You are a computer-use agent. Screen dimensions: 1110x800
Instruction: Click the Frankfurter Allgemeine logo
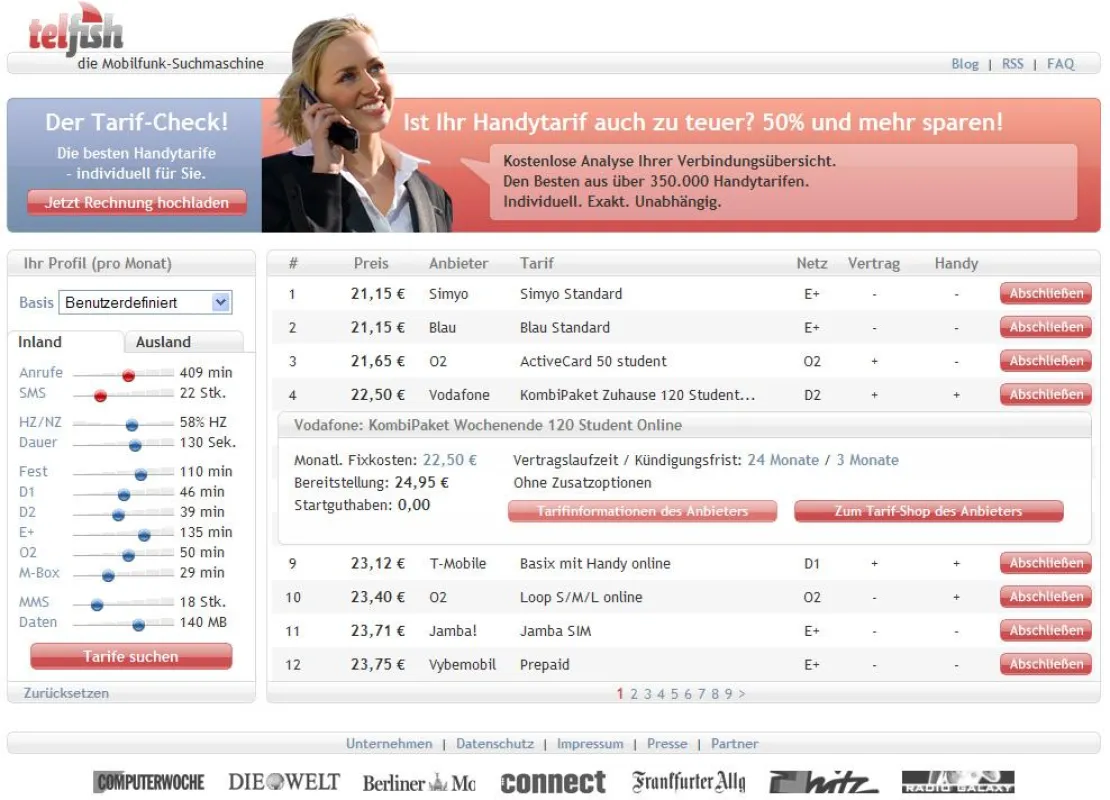[689, 782]
